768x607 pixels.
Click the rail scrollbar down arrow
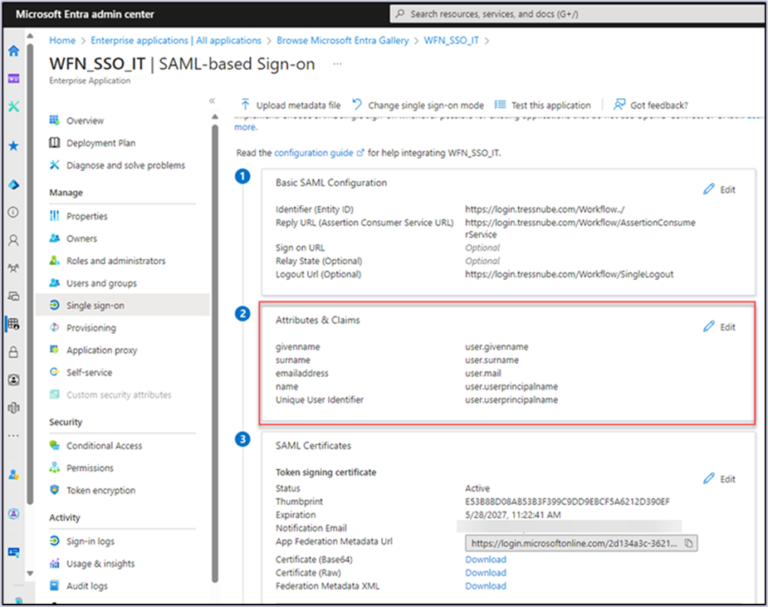(30, 573)
